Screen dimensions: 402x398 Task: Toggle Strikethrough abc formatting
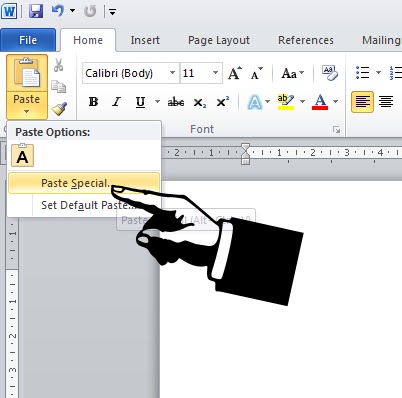pos(176,102)
